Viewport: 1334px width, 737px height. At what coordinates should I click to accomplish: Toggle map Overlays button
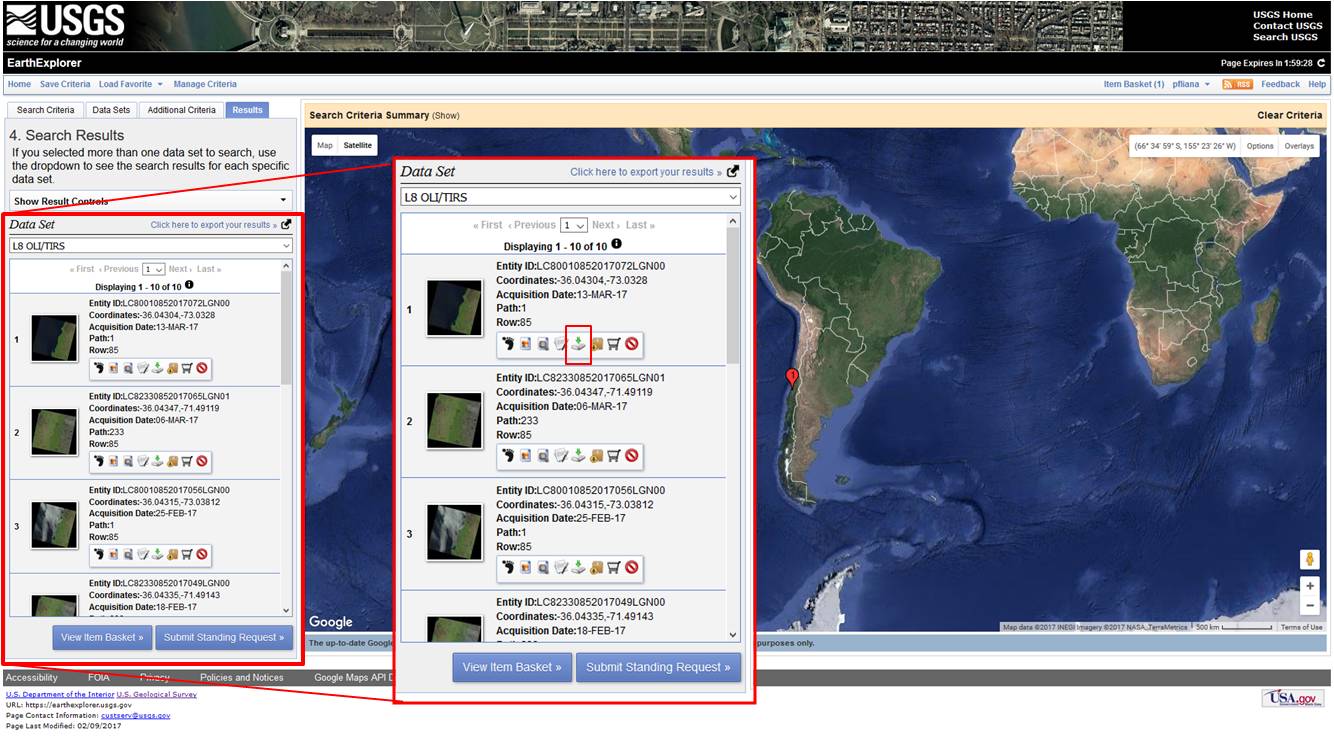[x=1299, y=146]
